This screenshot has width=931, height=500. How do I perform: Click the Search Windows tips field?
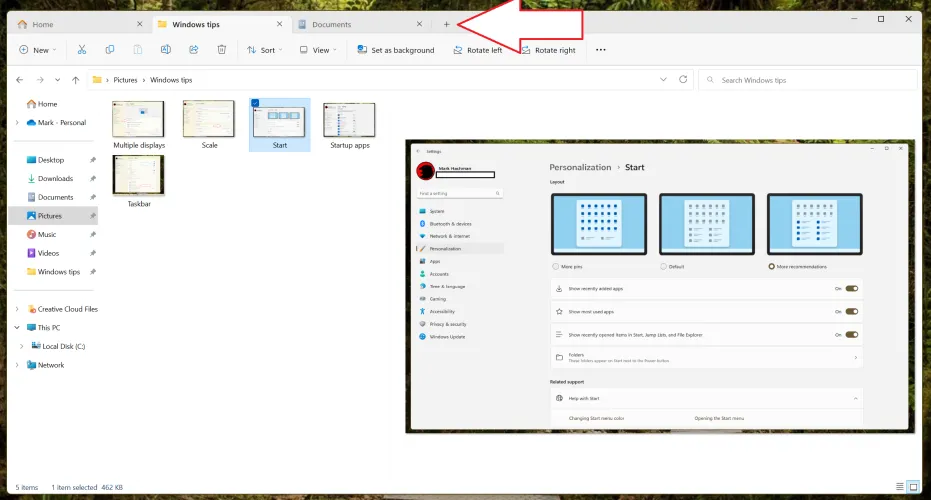coord(810,80)
